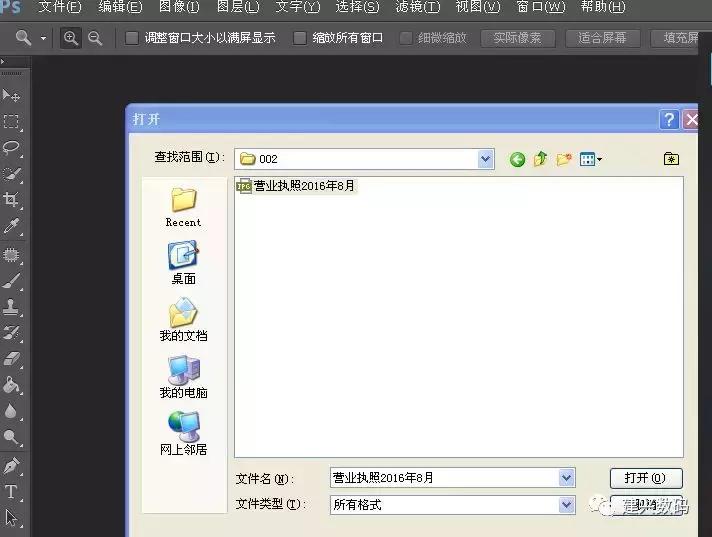Jump to 桌面 in places bar
This screenshot has height=537, width=712.
tap(183, 263)
